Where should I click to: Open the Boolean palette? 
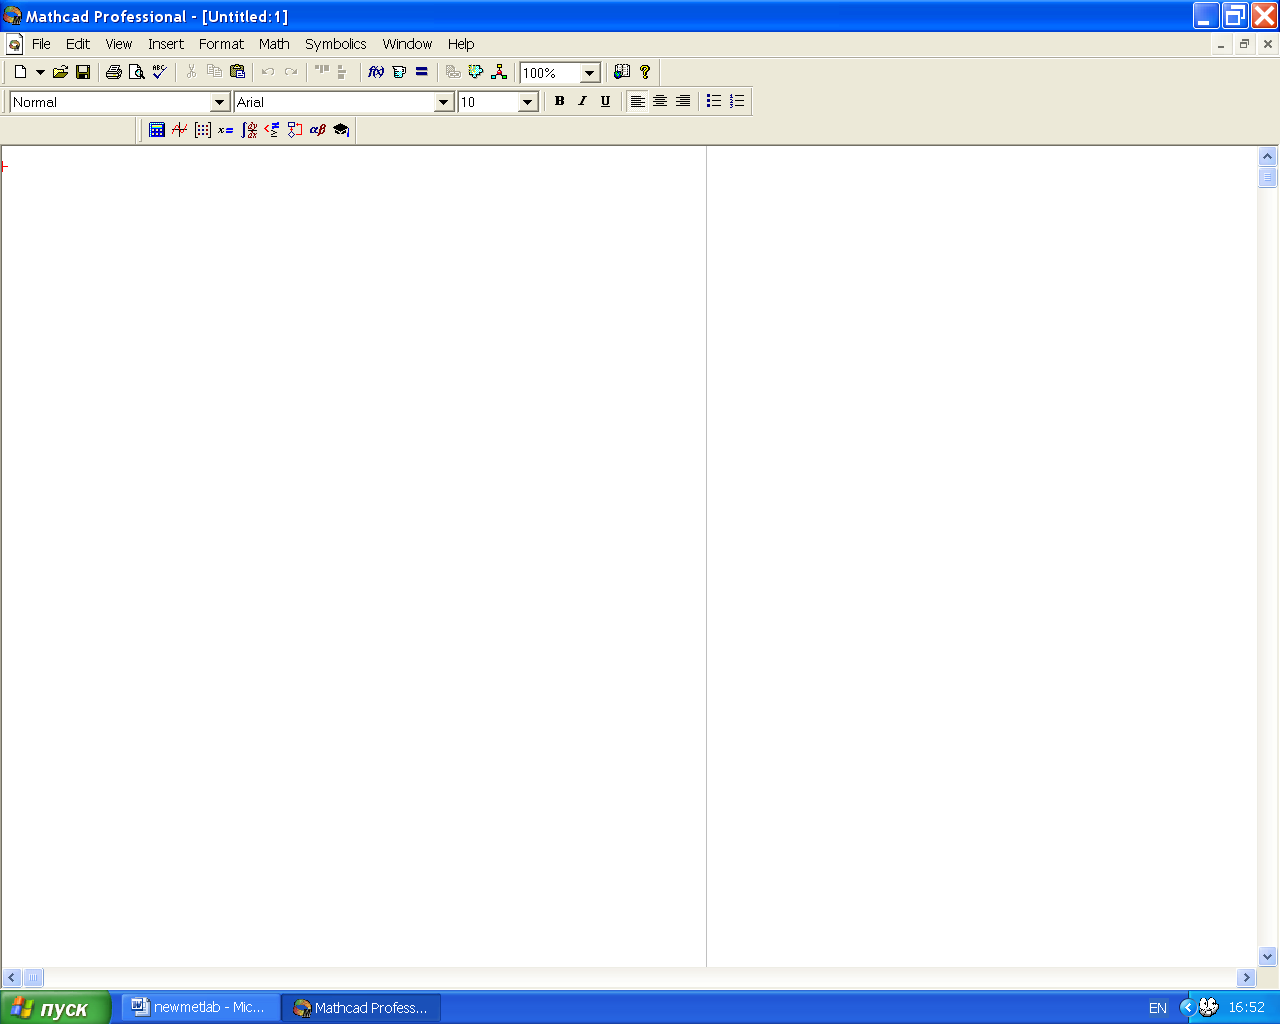[272, 130]
